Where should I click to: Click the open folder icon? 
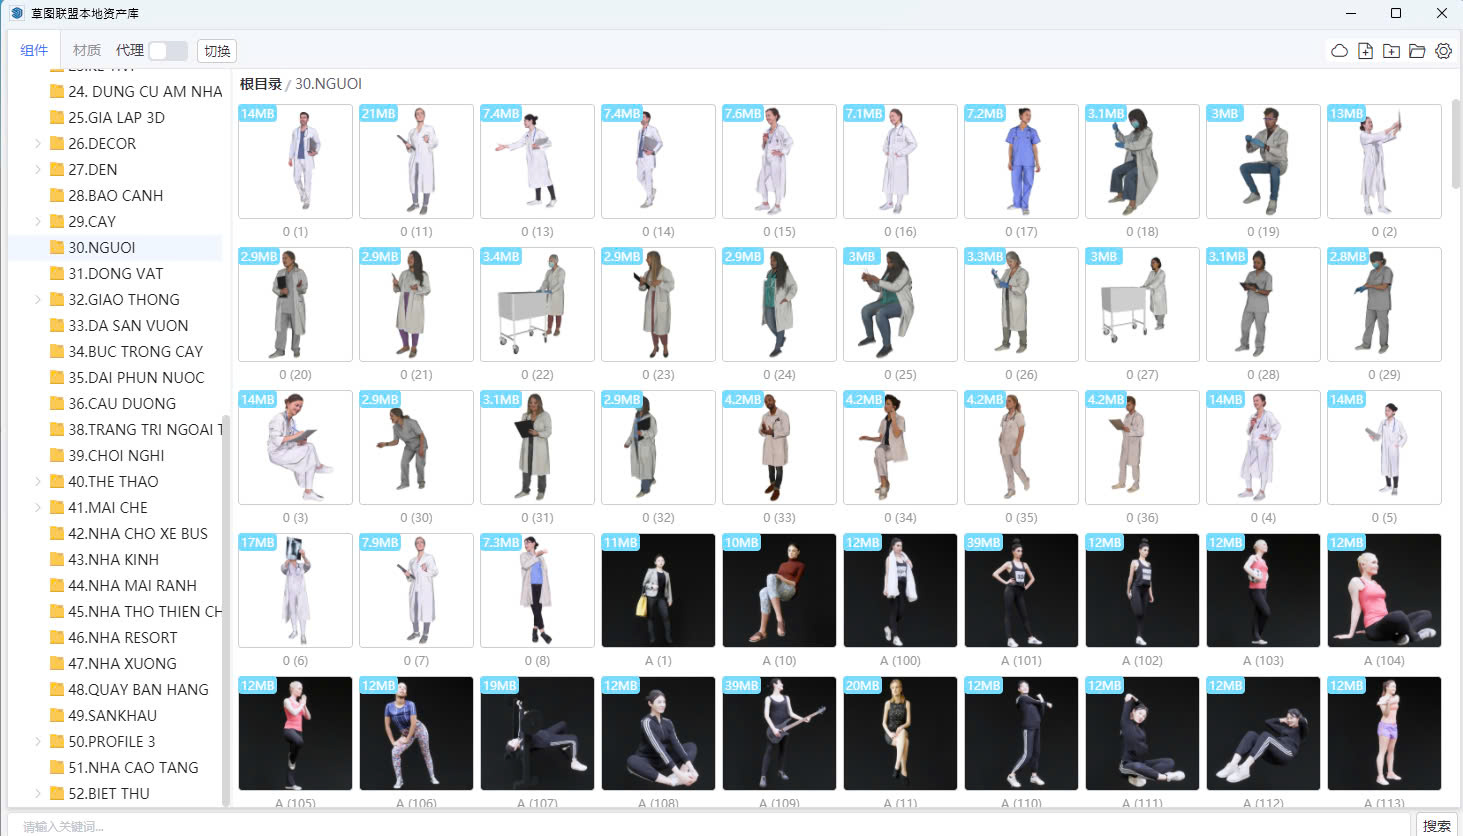click(x=1417, y=51)
